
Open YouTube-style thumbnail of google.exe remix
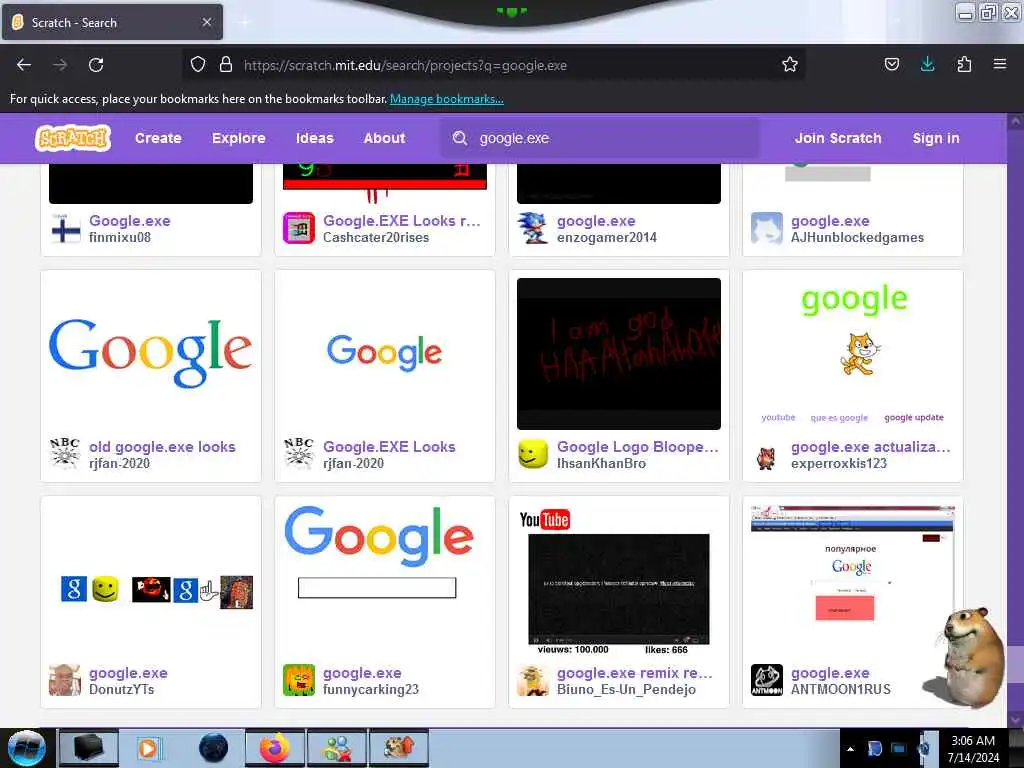tap(618, 579)
